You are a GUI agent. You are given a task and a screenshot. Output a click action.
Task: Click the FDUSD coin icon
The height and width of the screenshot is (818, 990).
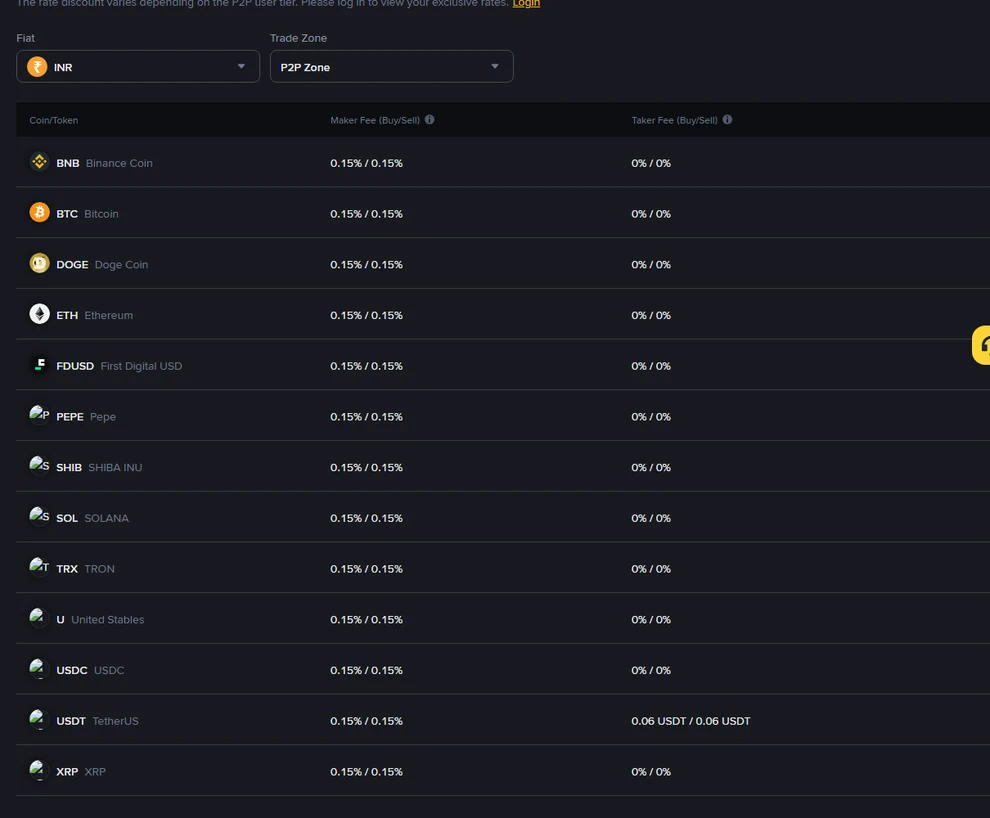39,365
